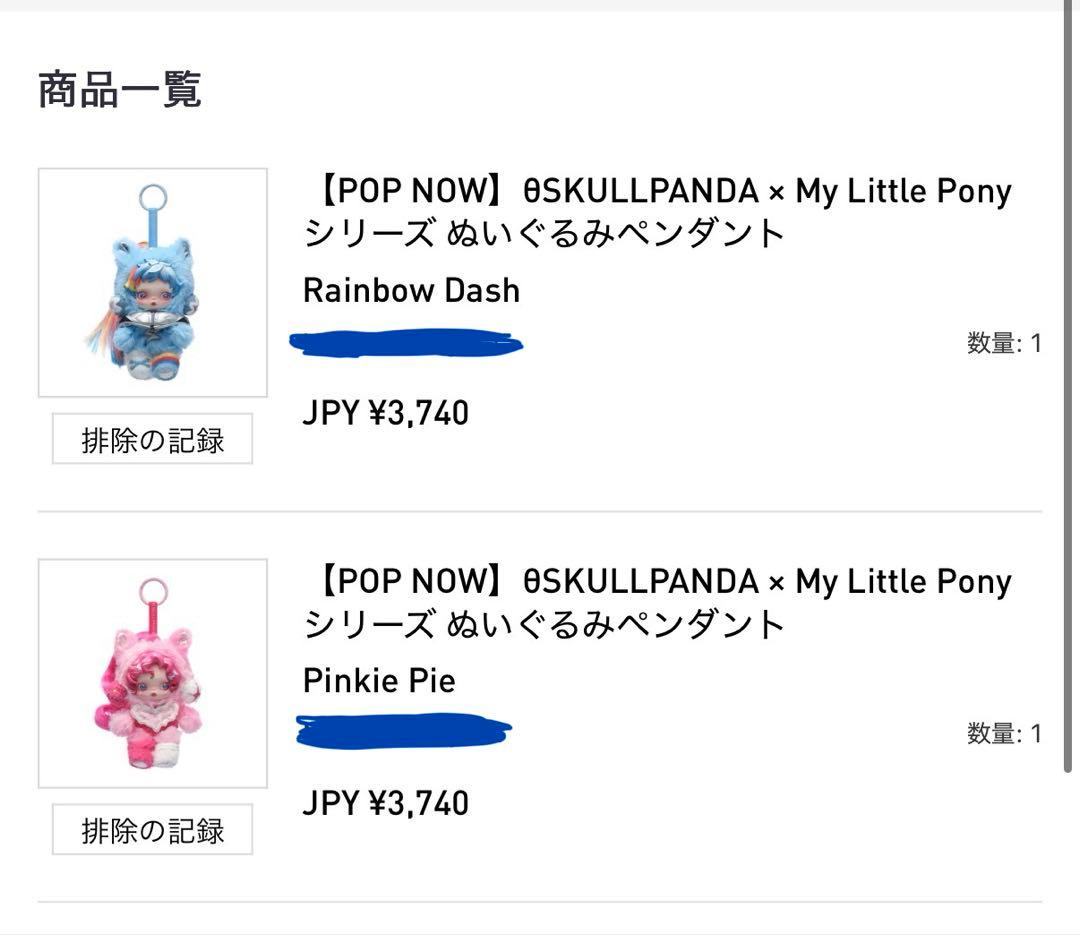The width and height of the screenshot is (1080, 935).
Task: Click the blue redacted bar under Rainbow Dash
Action: pyautogui.click(x=405, y=343)
